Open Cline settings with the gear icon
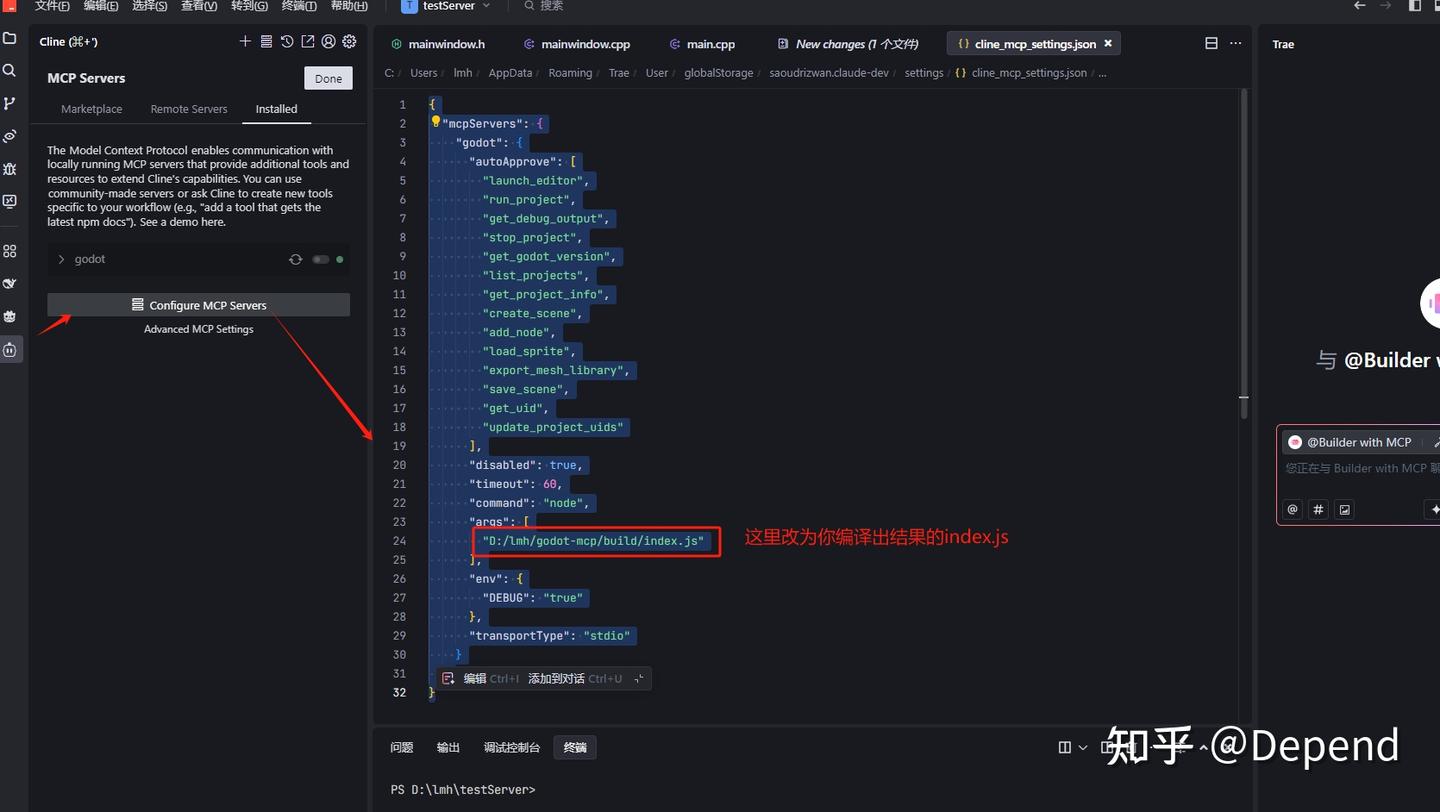The height and width of the screenshot is (812, 1440). [349, 41]
